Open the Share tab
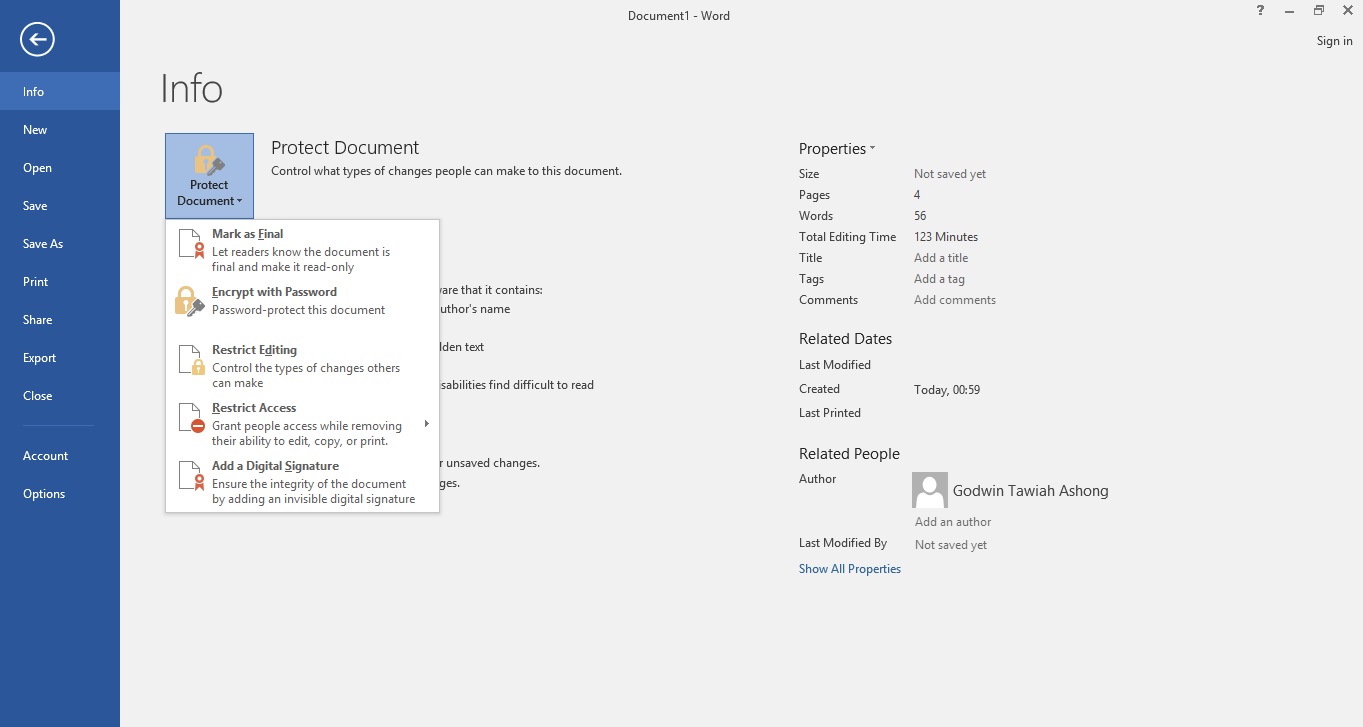Viewport: 1363px width, 727px height. tap(60, 319)
